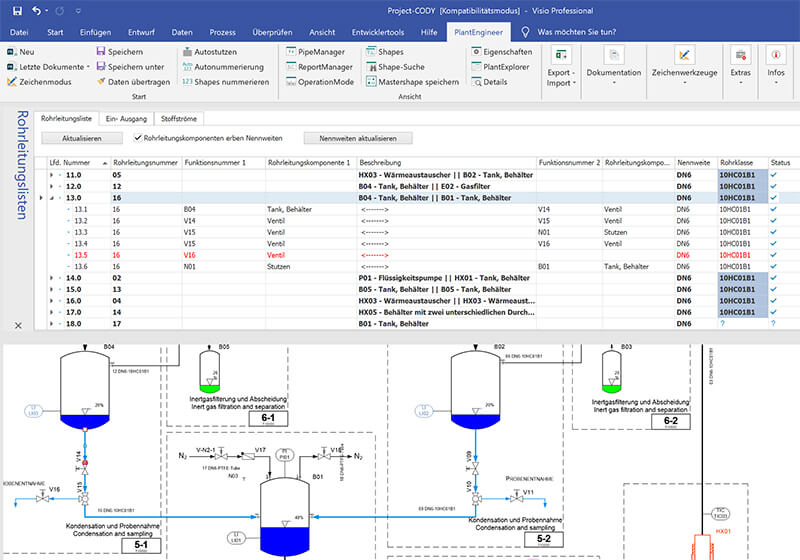Open the PipeManager tool
The image size is (800, 560).
[315, 52]
